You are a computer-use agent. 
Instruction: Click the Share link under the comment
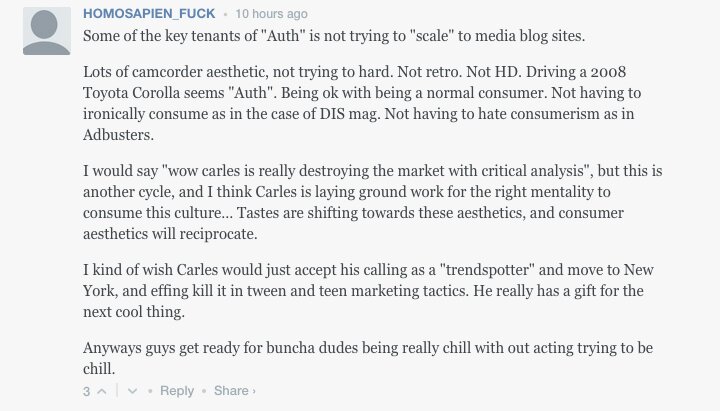231,391
